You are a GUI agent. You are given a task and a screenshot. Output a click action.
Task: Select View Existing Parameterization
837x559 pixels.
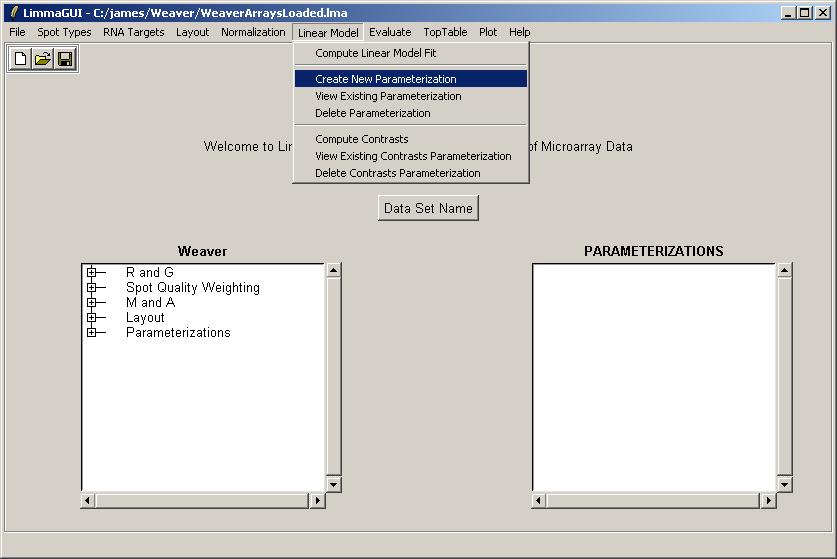[x=388, y=96]
